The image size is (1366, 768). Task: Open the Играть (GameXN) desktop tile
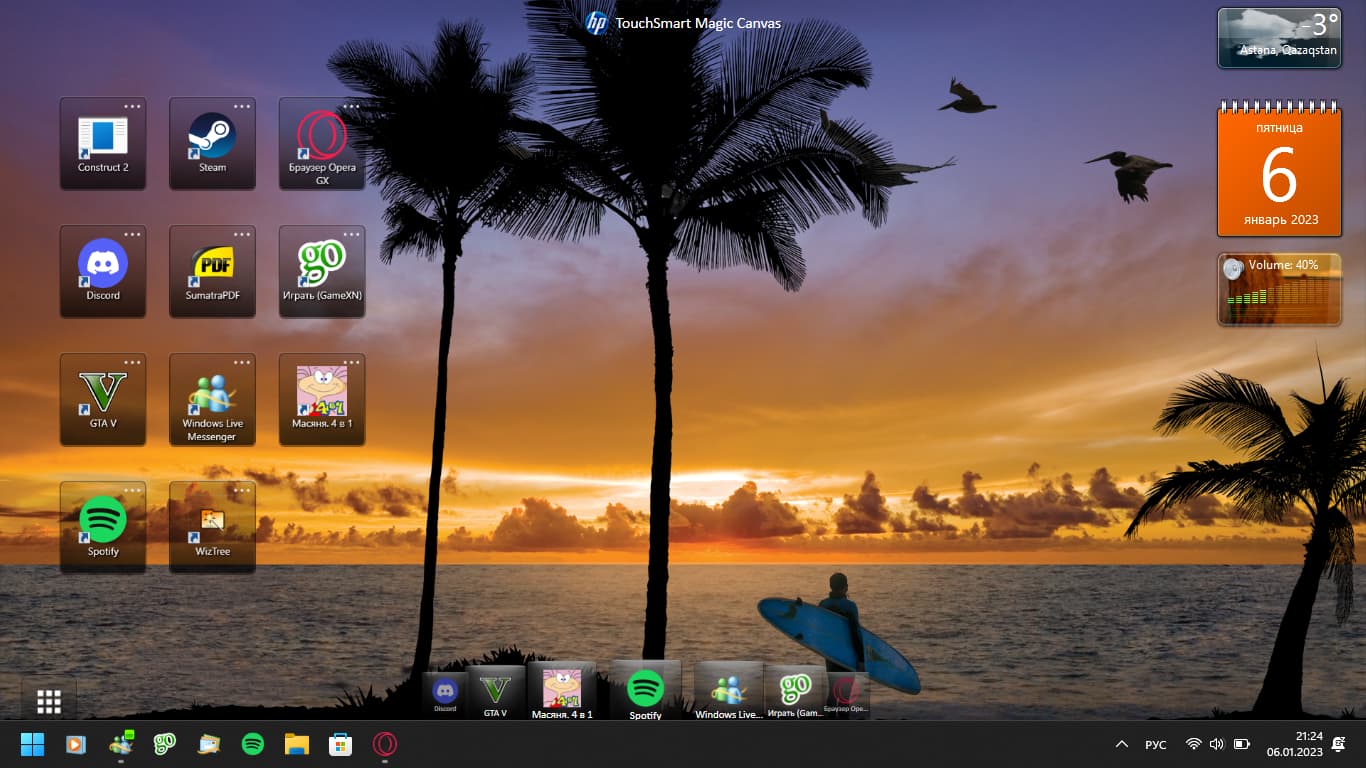click(322, 272)
